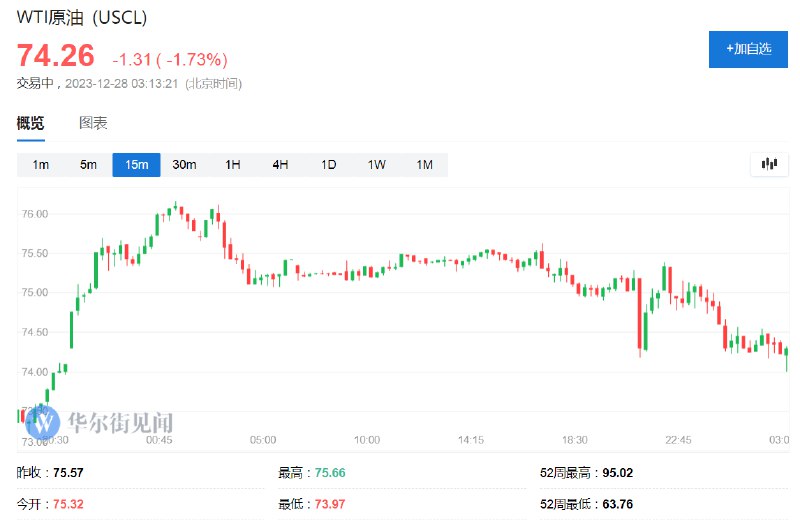Click the 最低 value 73.97

click(x=330, y=505)
